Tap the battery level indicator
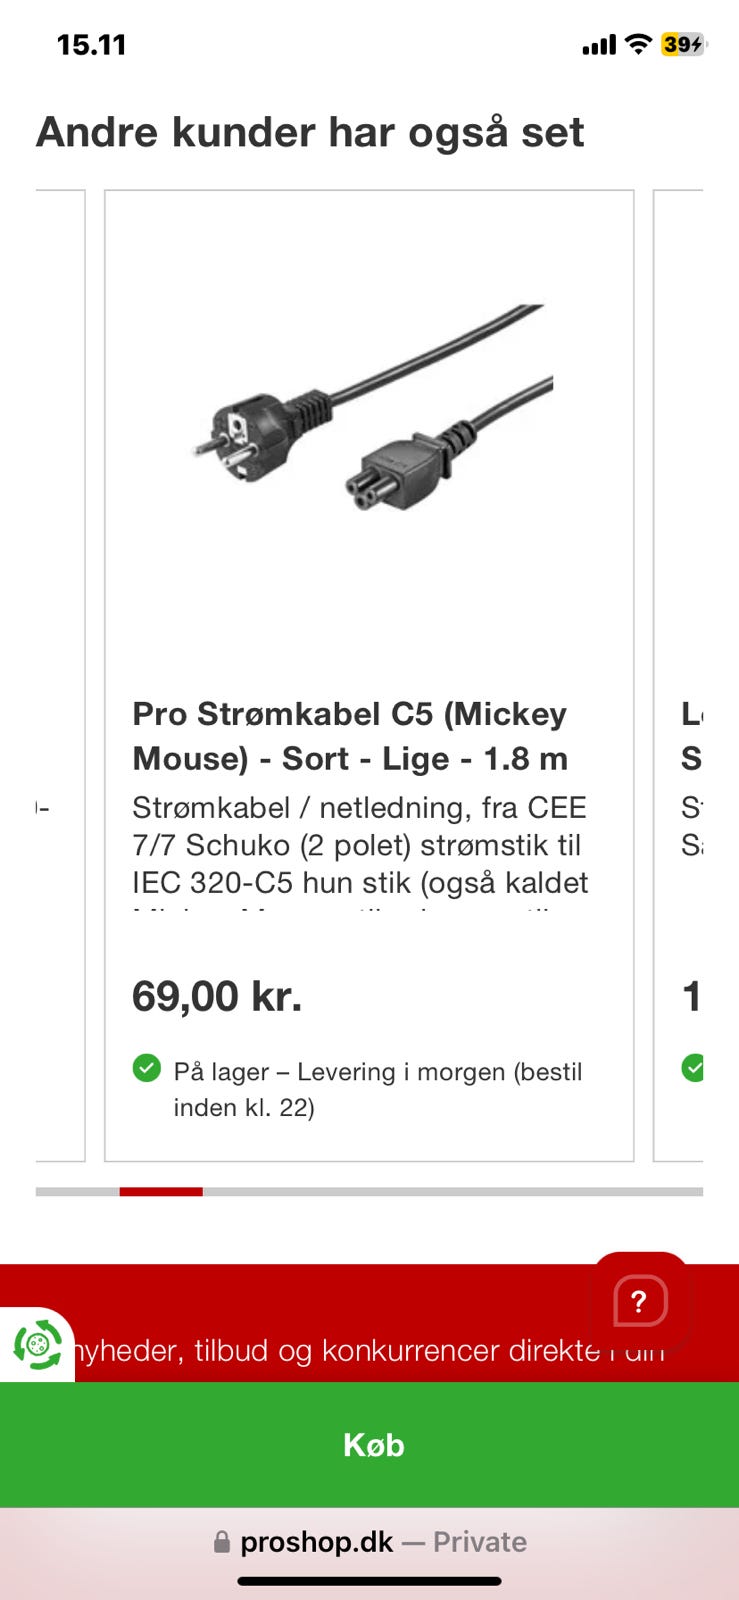The image size is (739, 1600). [682, 44]
